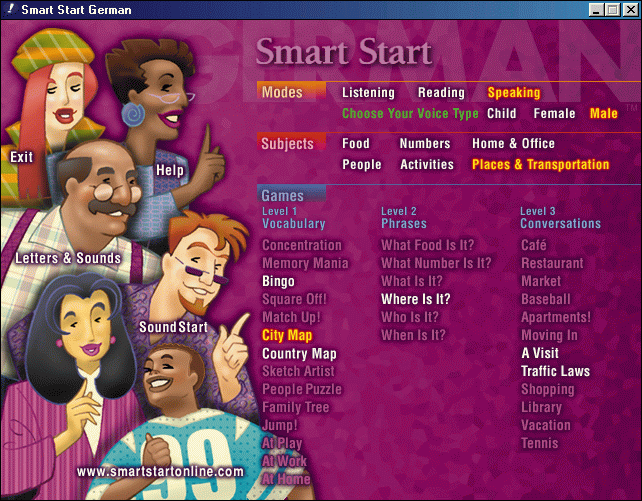Switch subject to Activities
This screenshot has width=642, height=501.
coord(427,164)
